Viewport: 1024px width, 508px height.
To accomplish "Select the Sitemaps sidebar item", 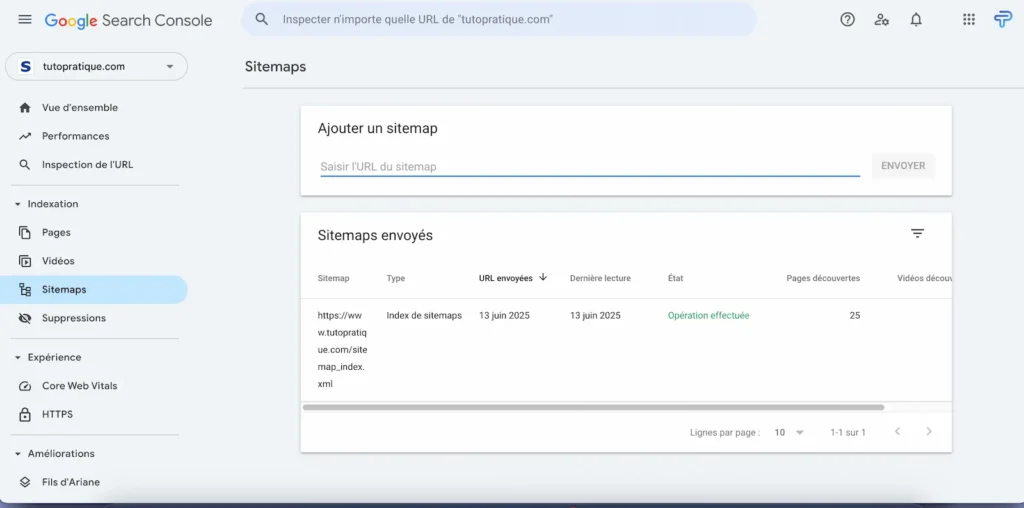I will pos(93,289).
